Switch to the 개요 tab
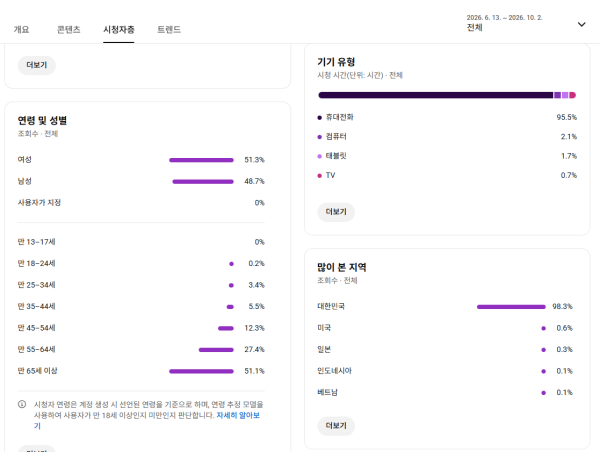 pos(21,29)
